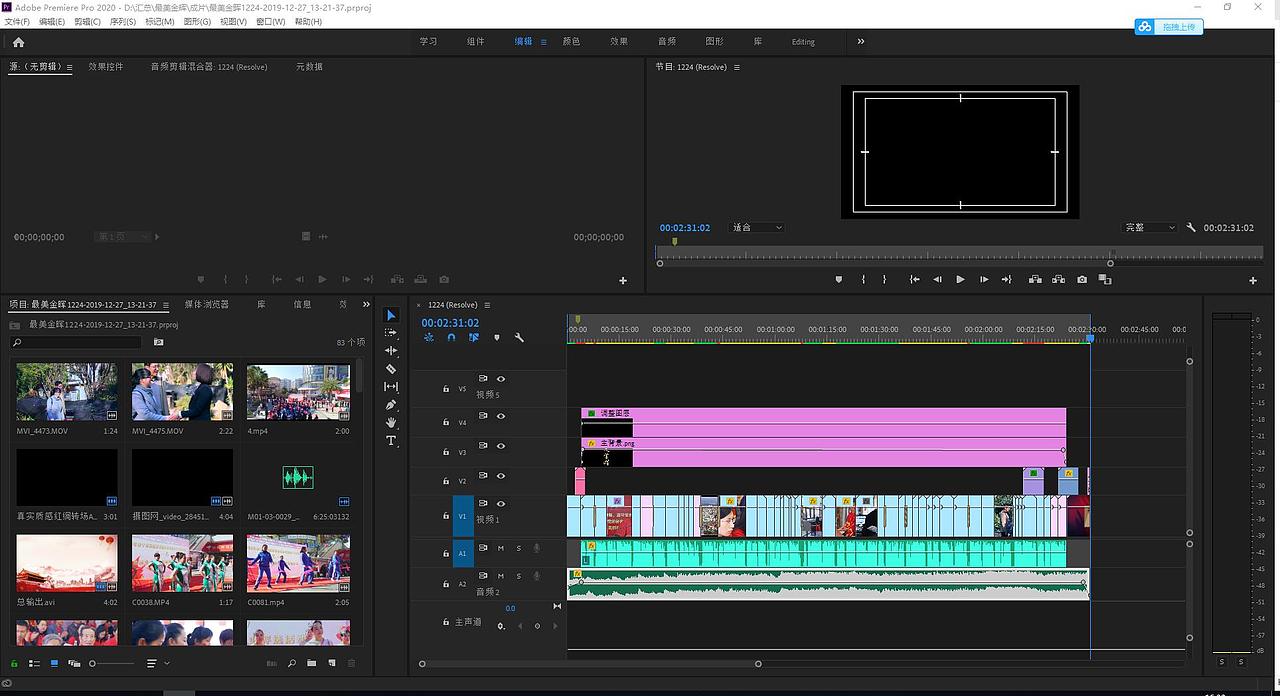
Task: Toggle Linked Selection in timeline
Action: pos(474,338)
